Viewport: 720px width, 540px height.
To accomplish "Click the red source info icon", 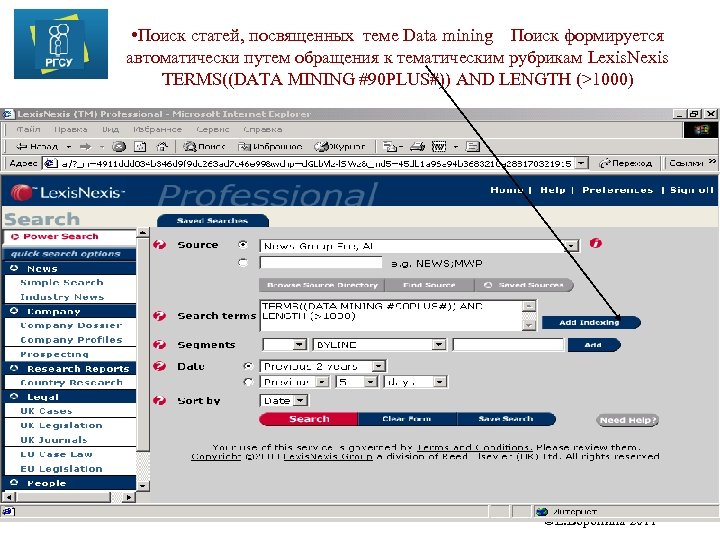I will point(596,243).
